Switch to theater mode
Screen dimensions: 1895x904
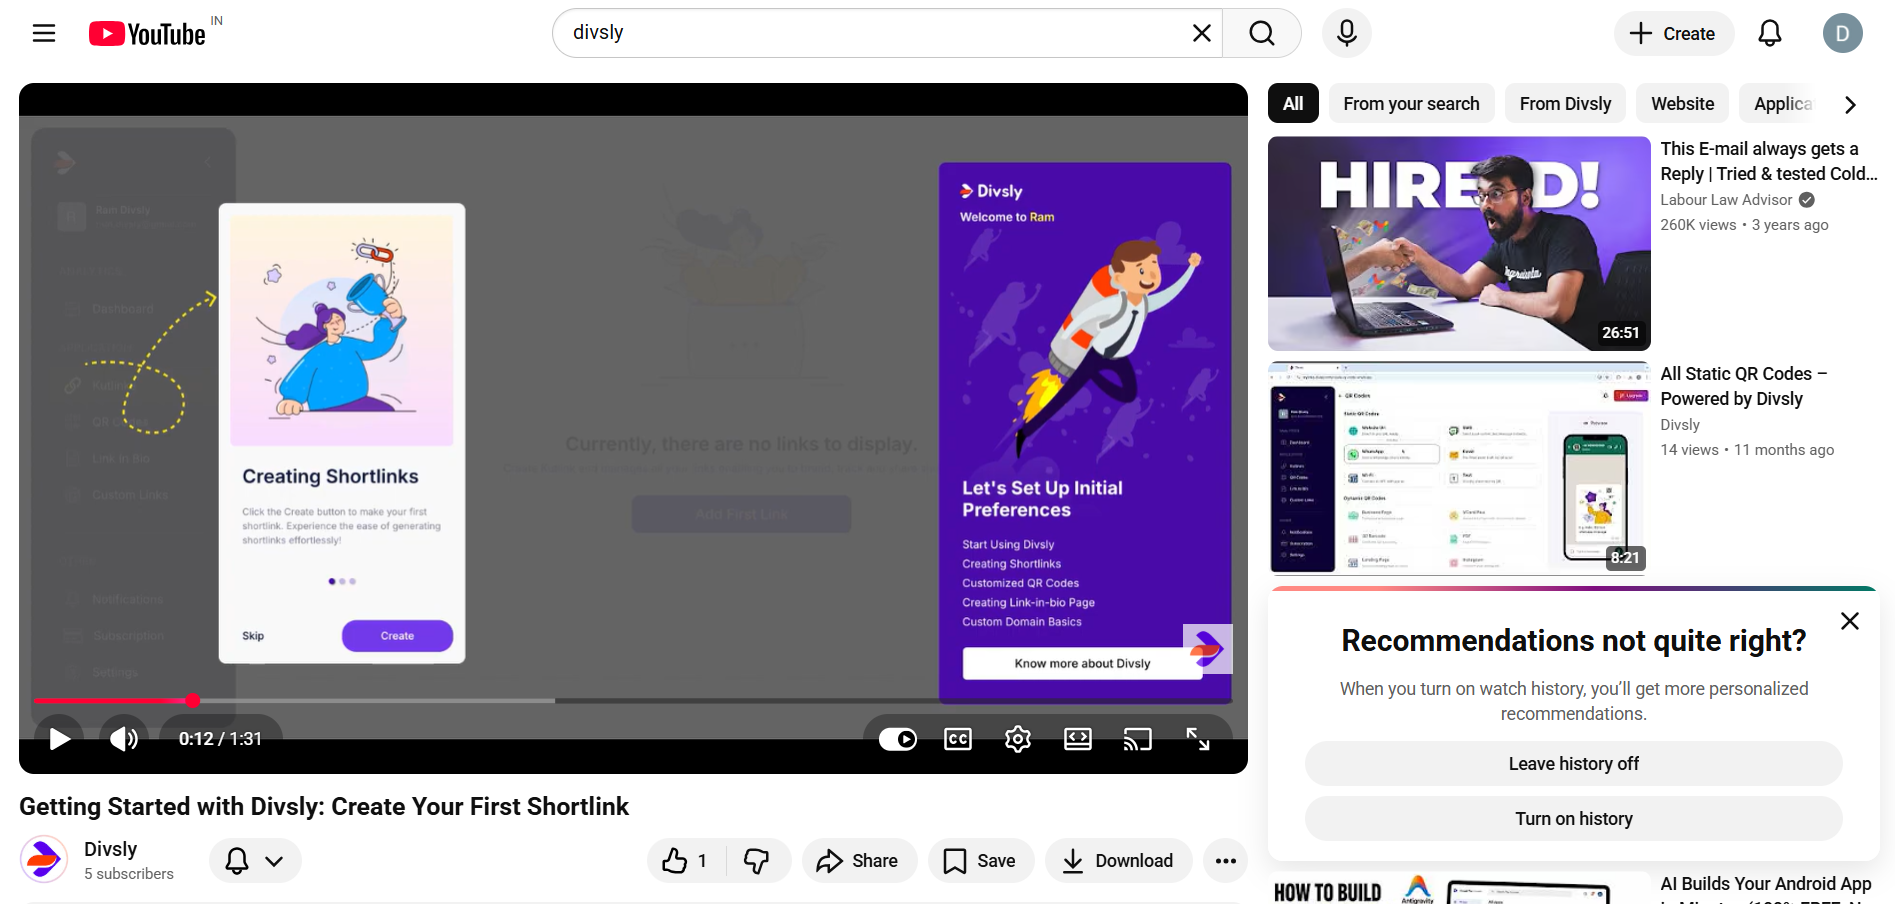1078,739
